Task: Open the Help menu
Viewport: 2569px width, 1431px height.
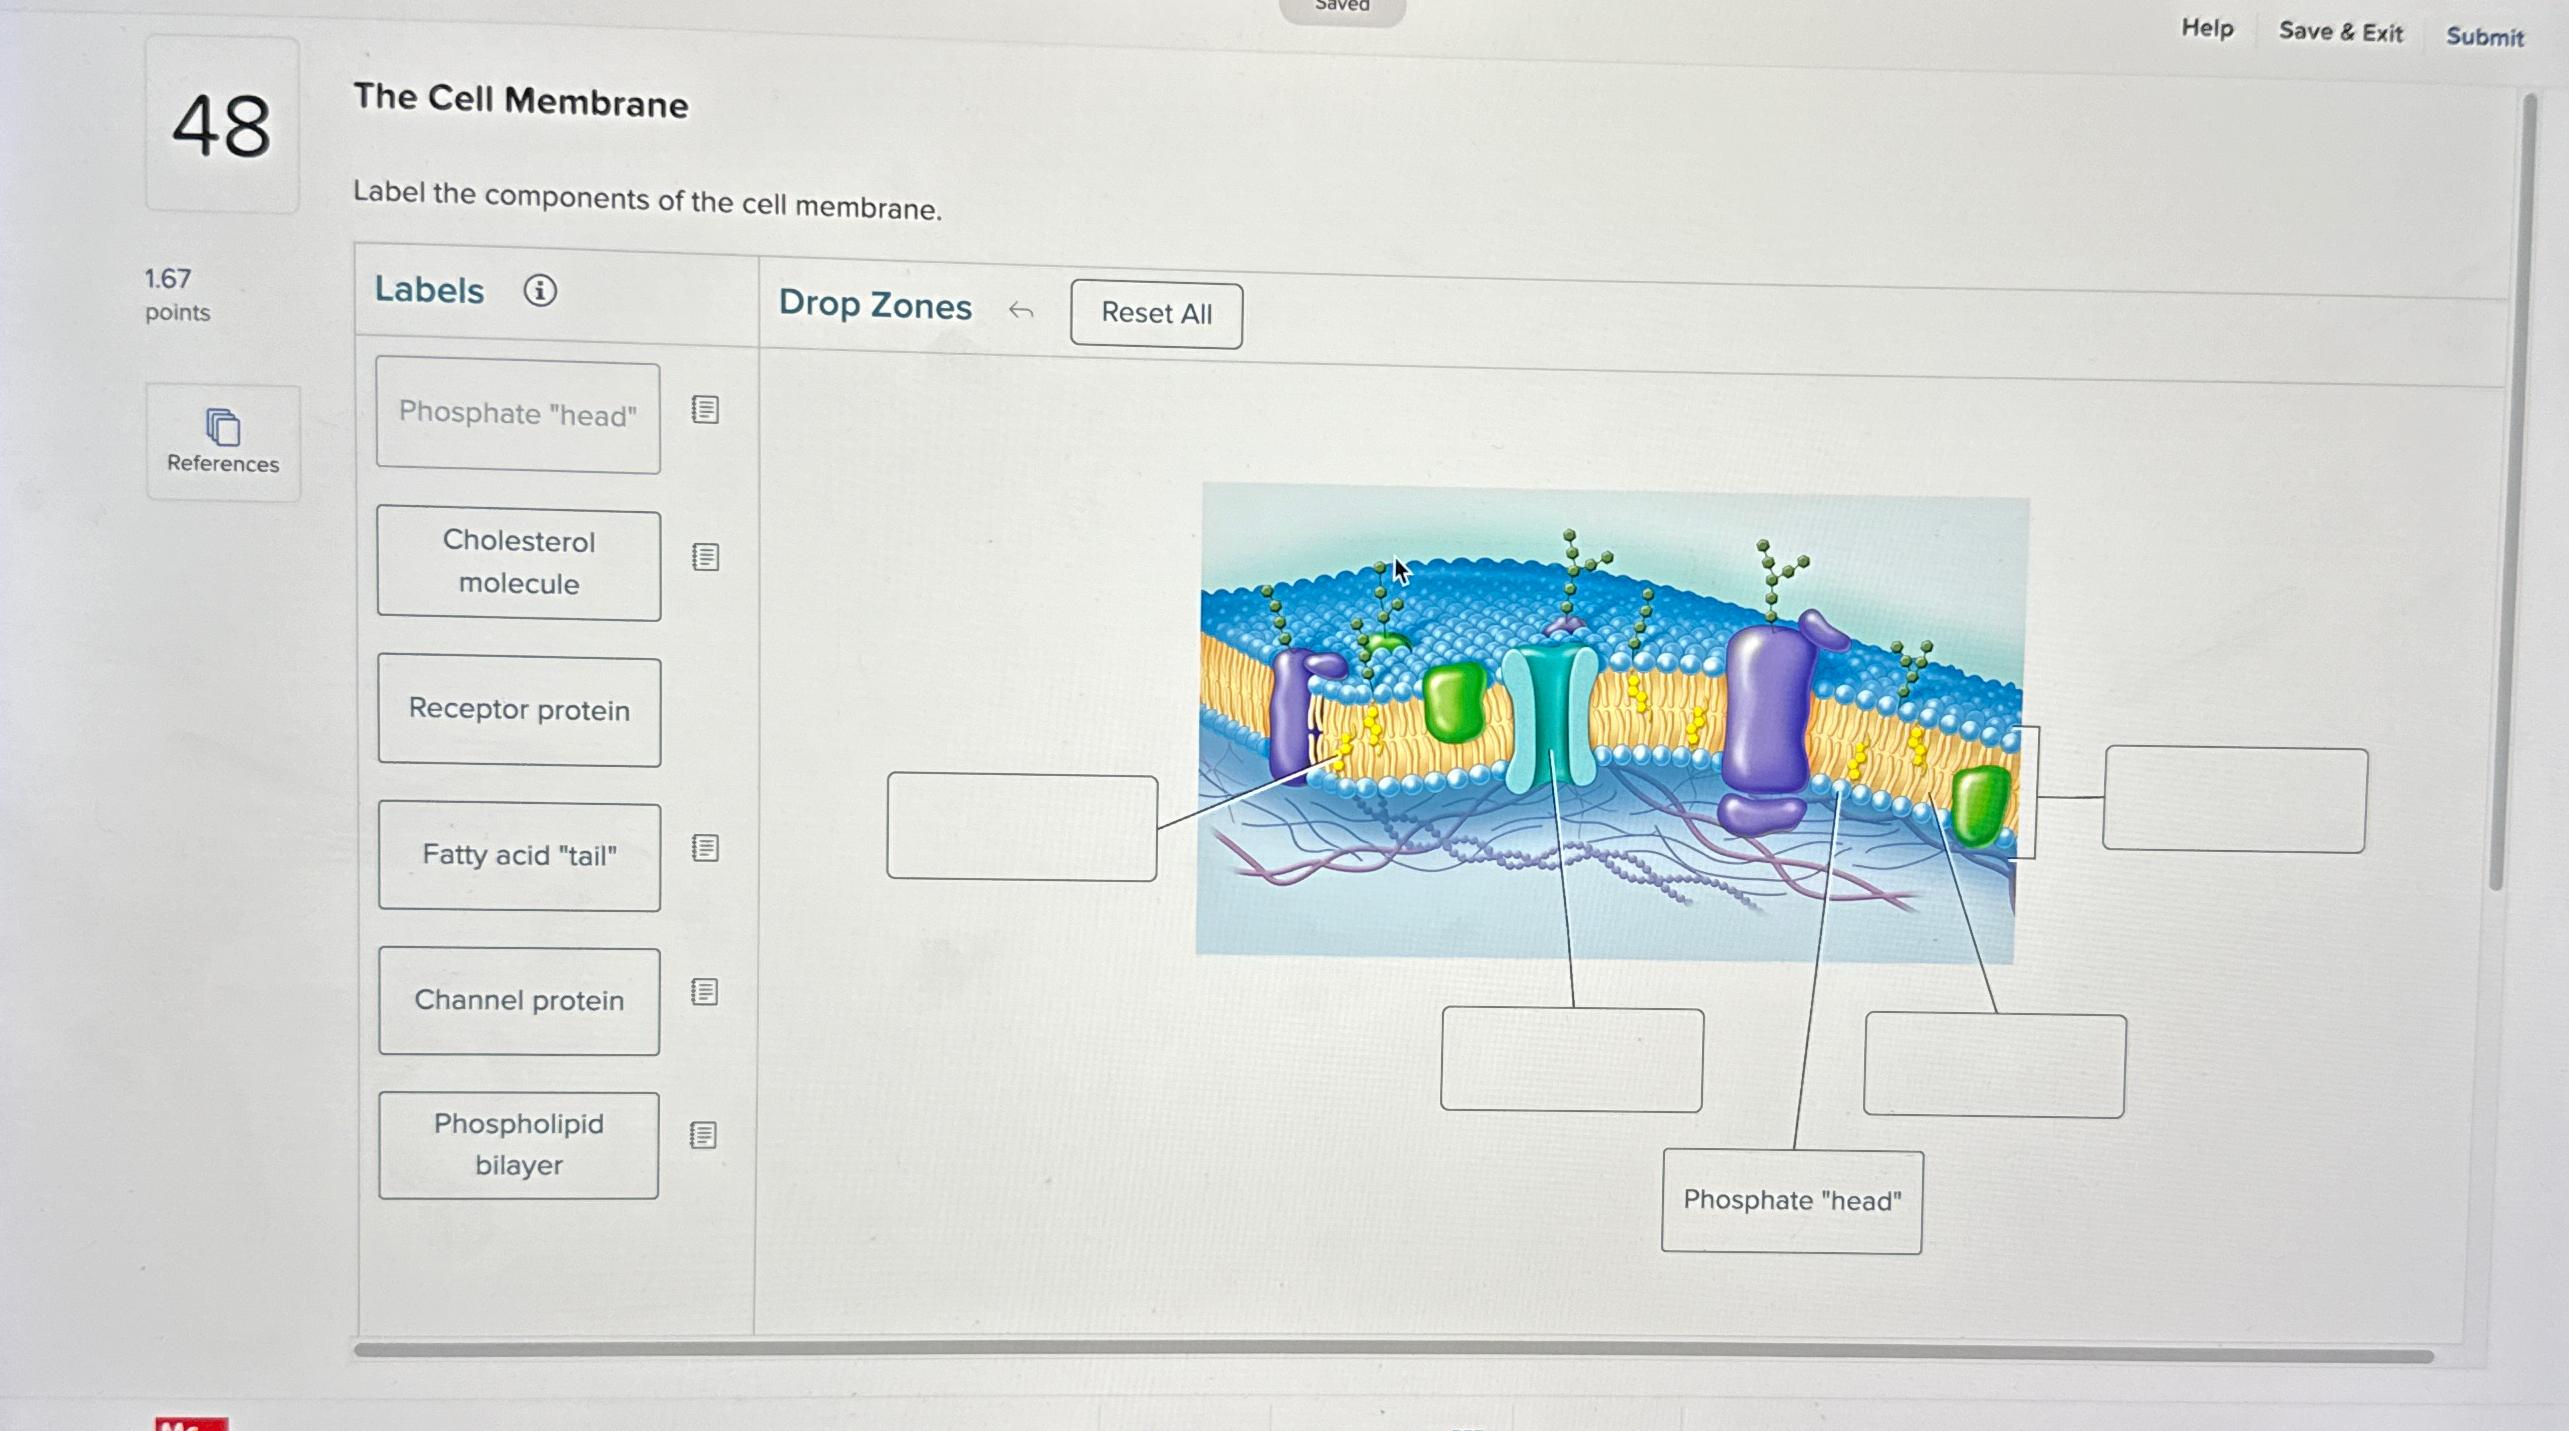Action: pos(2207,29)
